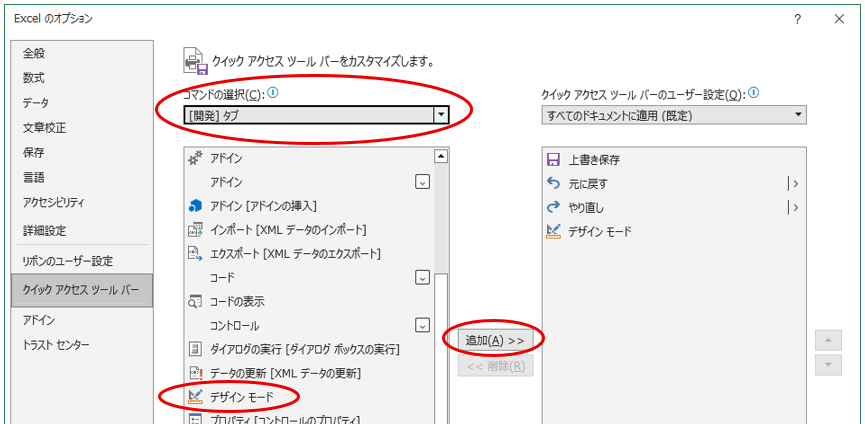
Task: Click info icon next to ユーザー設定 label
Action: pos(755,93)
